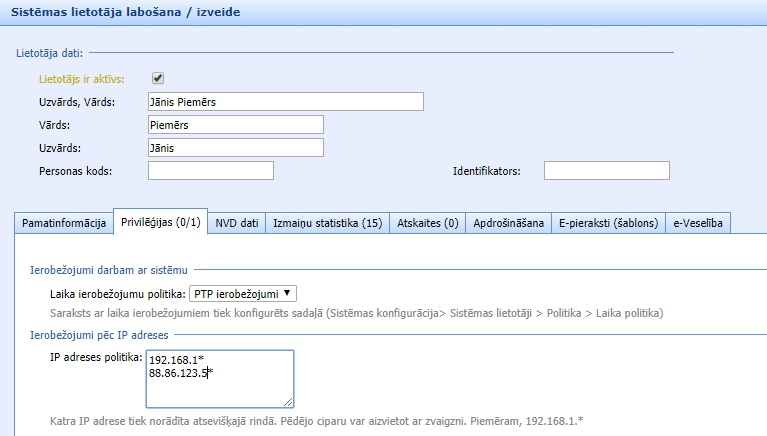The image size is (767, 436).
Task: Select the empty 'Personas kods' field
Action: (210, 171)
